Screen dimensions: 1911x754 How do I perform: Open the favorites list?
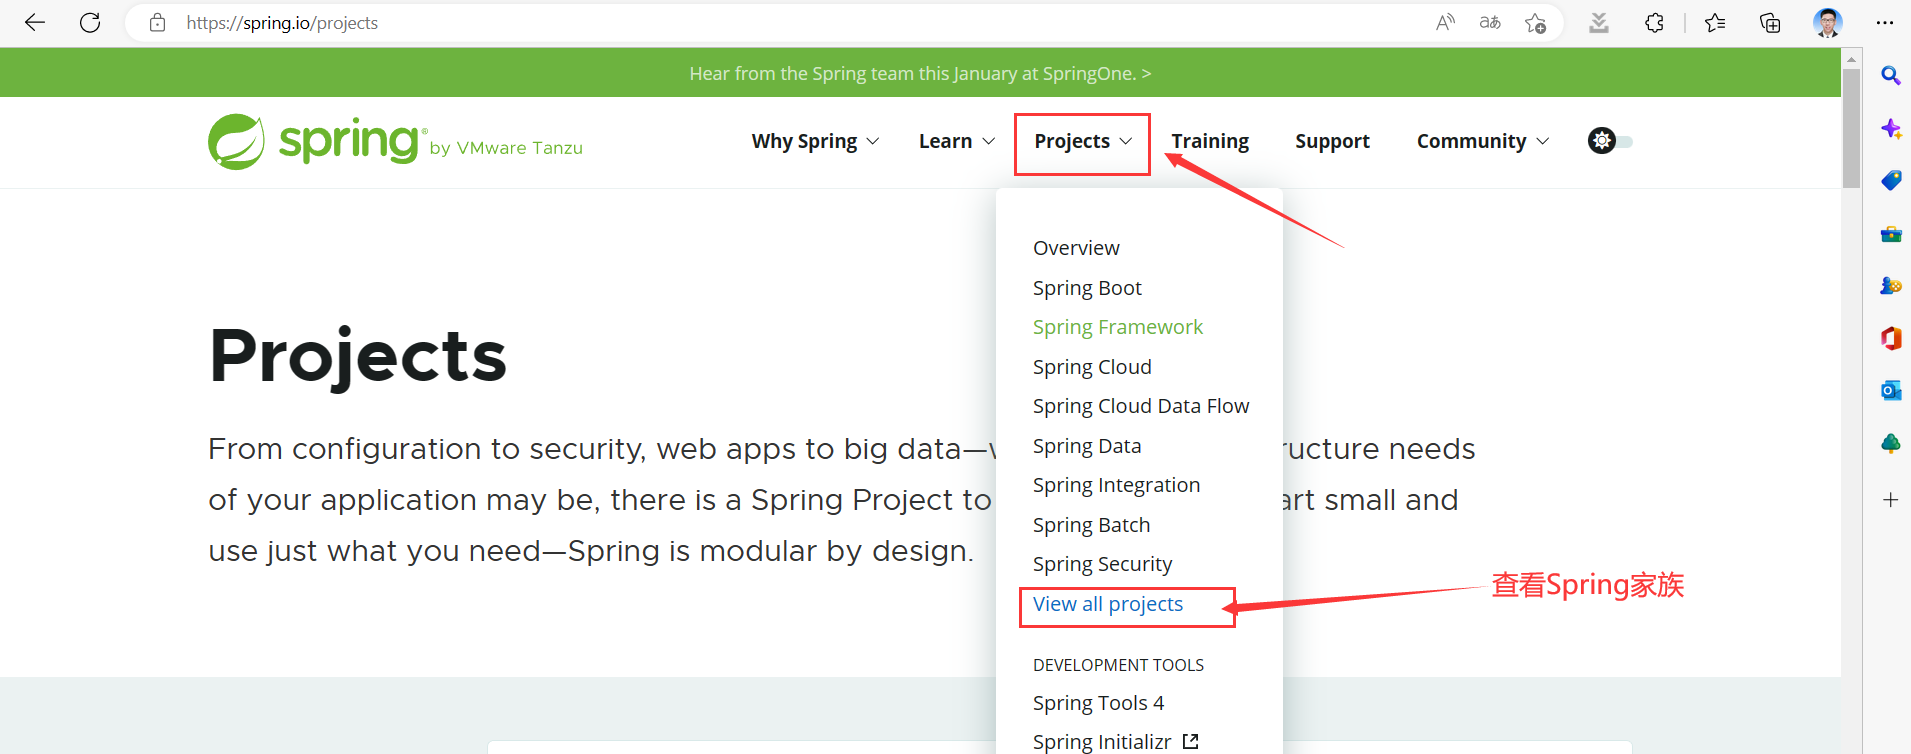(1715, 22)
